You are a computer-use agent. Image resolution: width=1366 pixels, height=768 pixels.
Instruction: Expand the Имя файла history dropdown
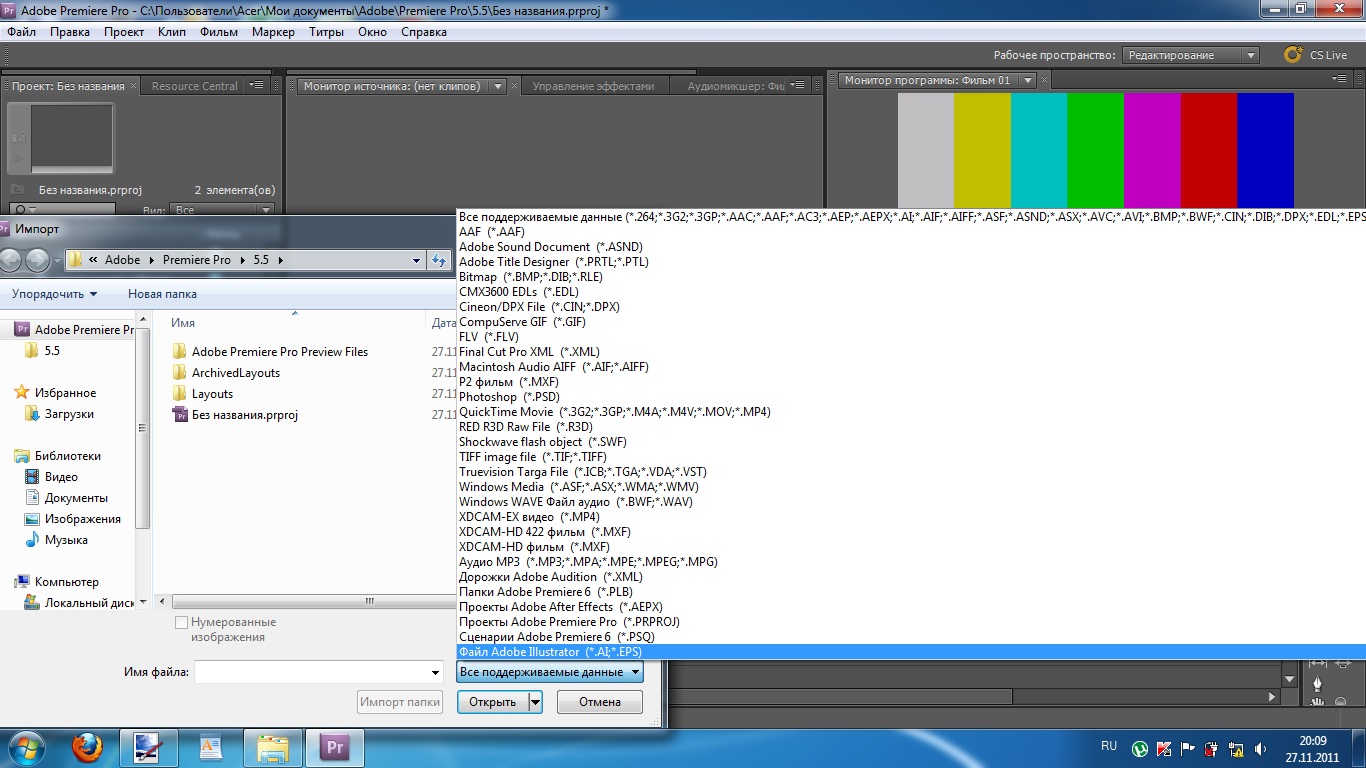tap(434, 672)
